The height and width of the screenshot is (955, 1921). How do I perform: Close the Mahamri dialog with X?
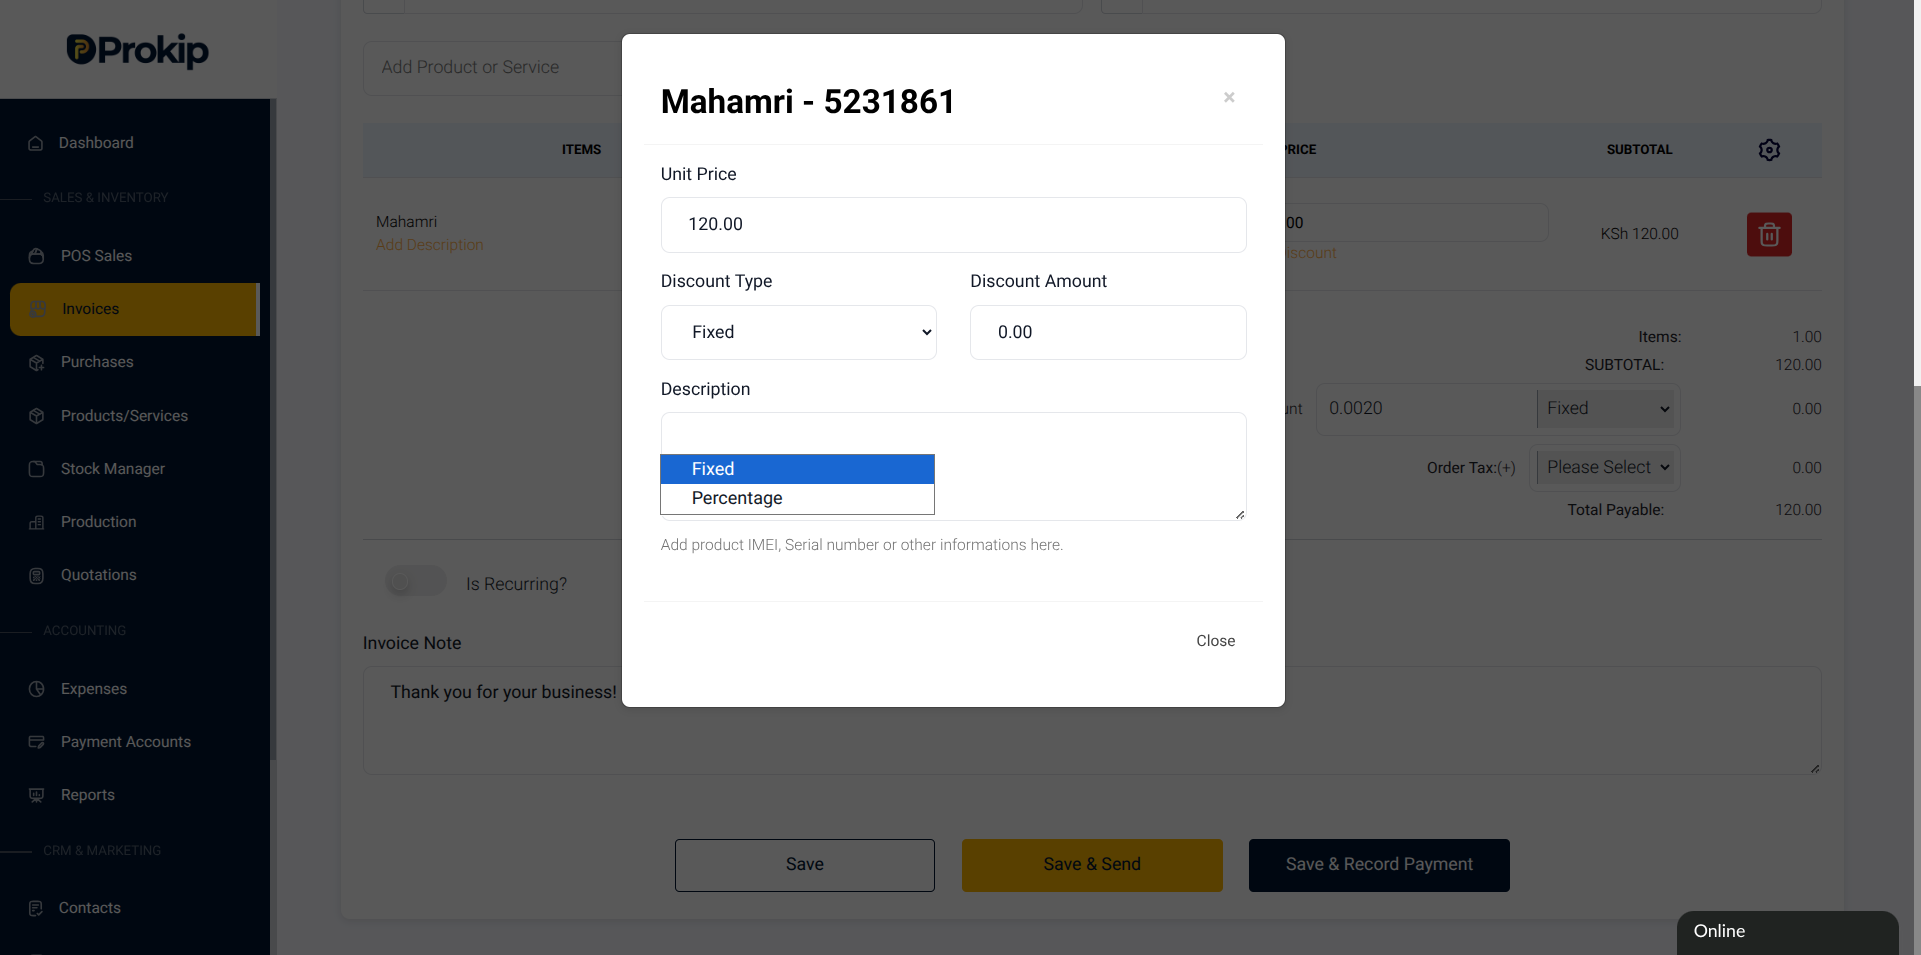(x=1229, y=97)
